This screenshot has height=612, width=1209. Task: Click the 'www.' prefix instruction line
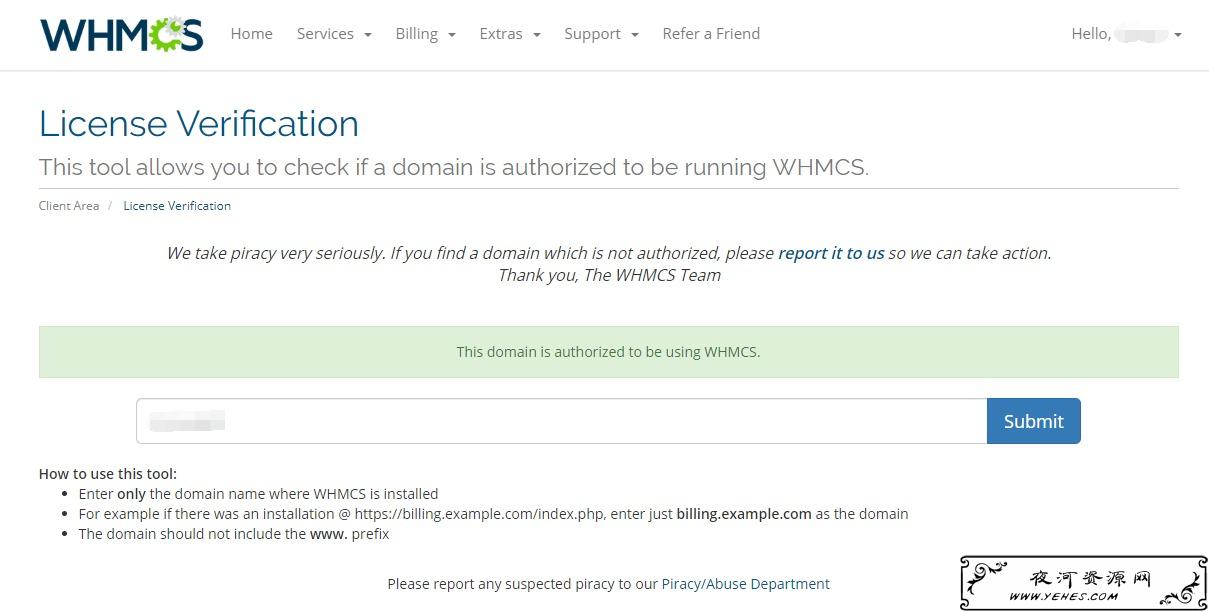tap(234, 534)
